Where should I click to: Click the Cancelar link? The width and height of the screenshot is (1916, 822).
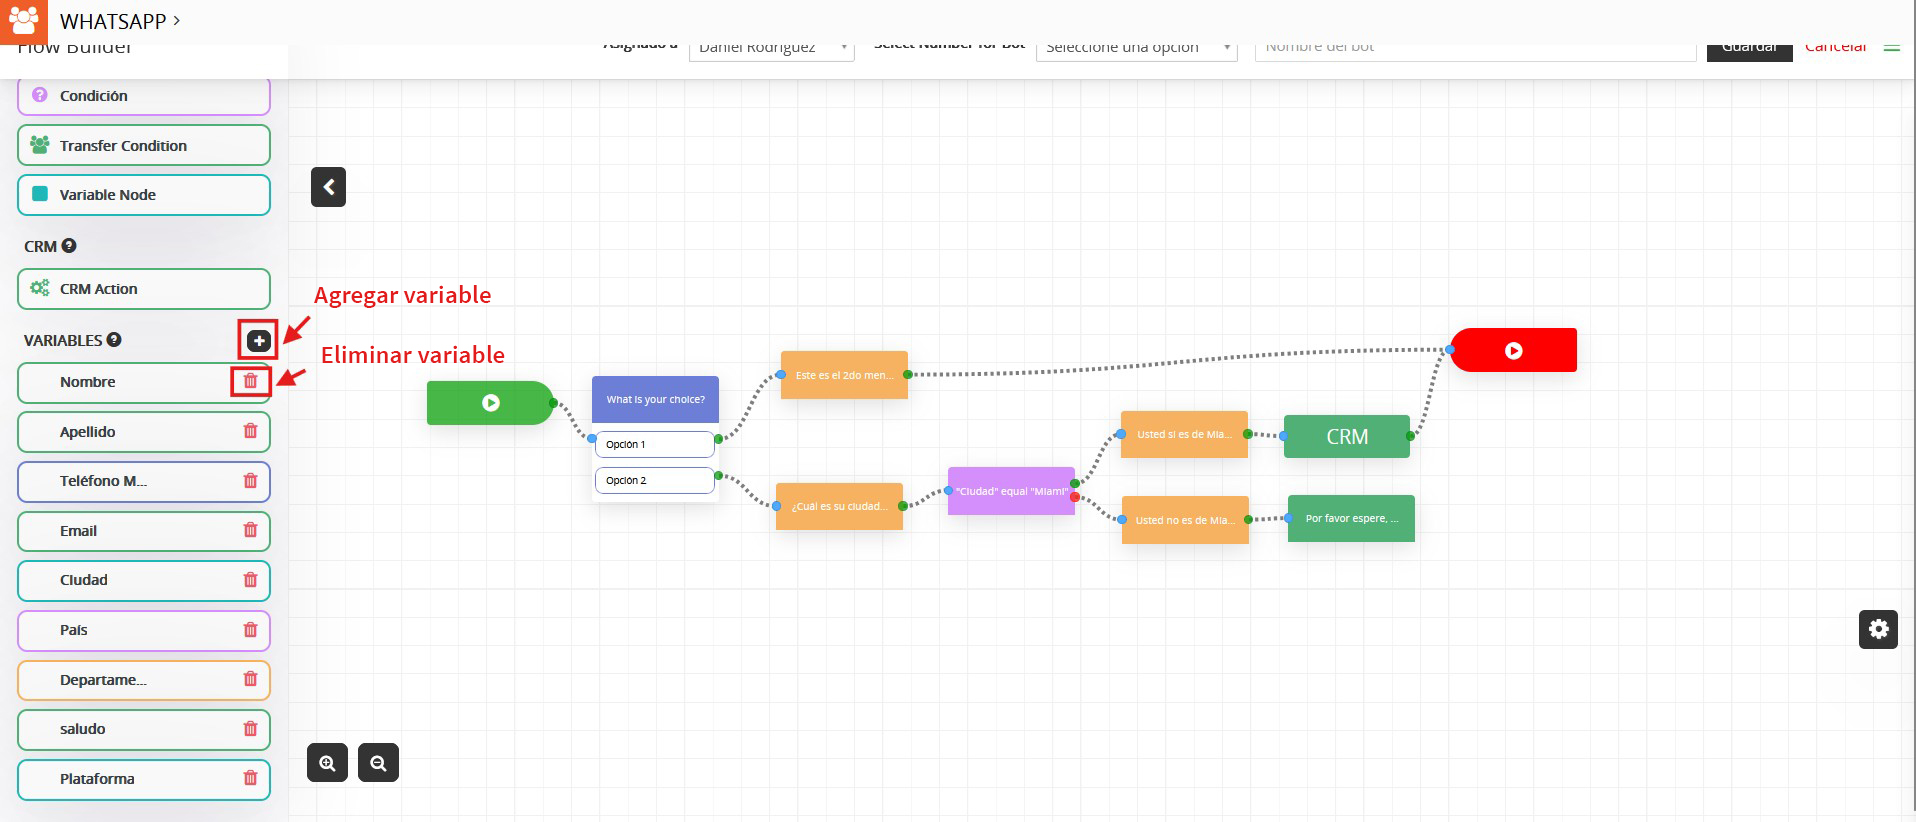coord(1835,49)
